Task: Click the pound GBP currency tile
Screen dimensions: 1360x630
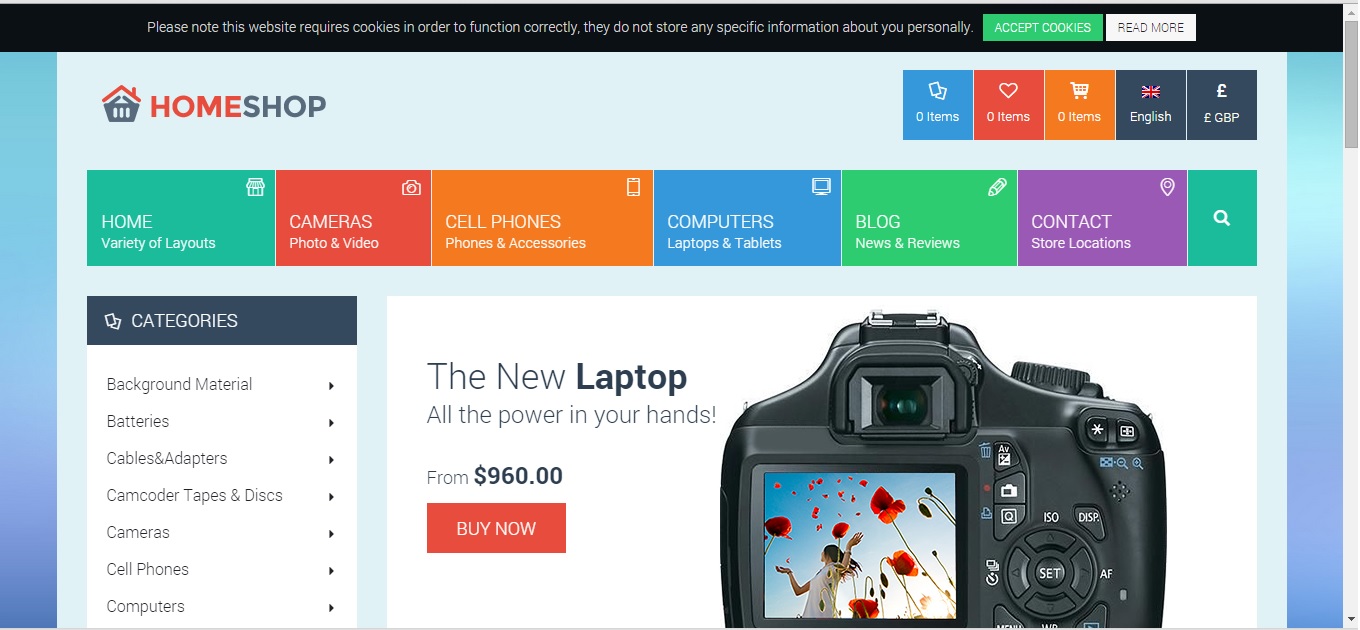Action: pyautogui.click(x=1222, y=105)
